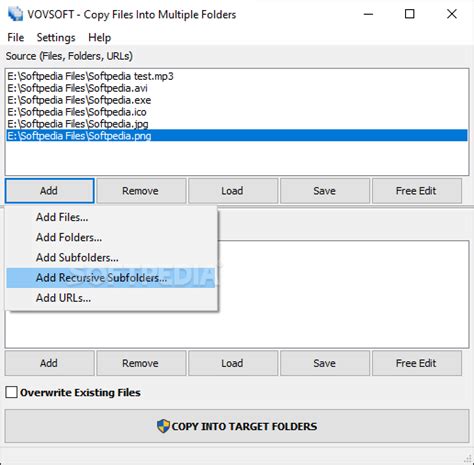Click the target list Add button
This screenshot has height=465, width=474.
(x=49, y=363)
